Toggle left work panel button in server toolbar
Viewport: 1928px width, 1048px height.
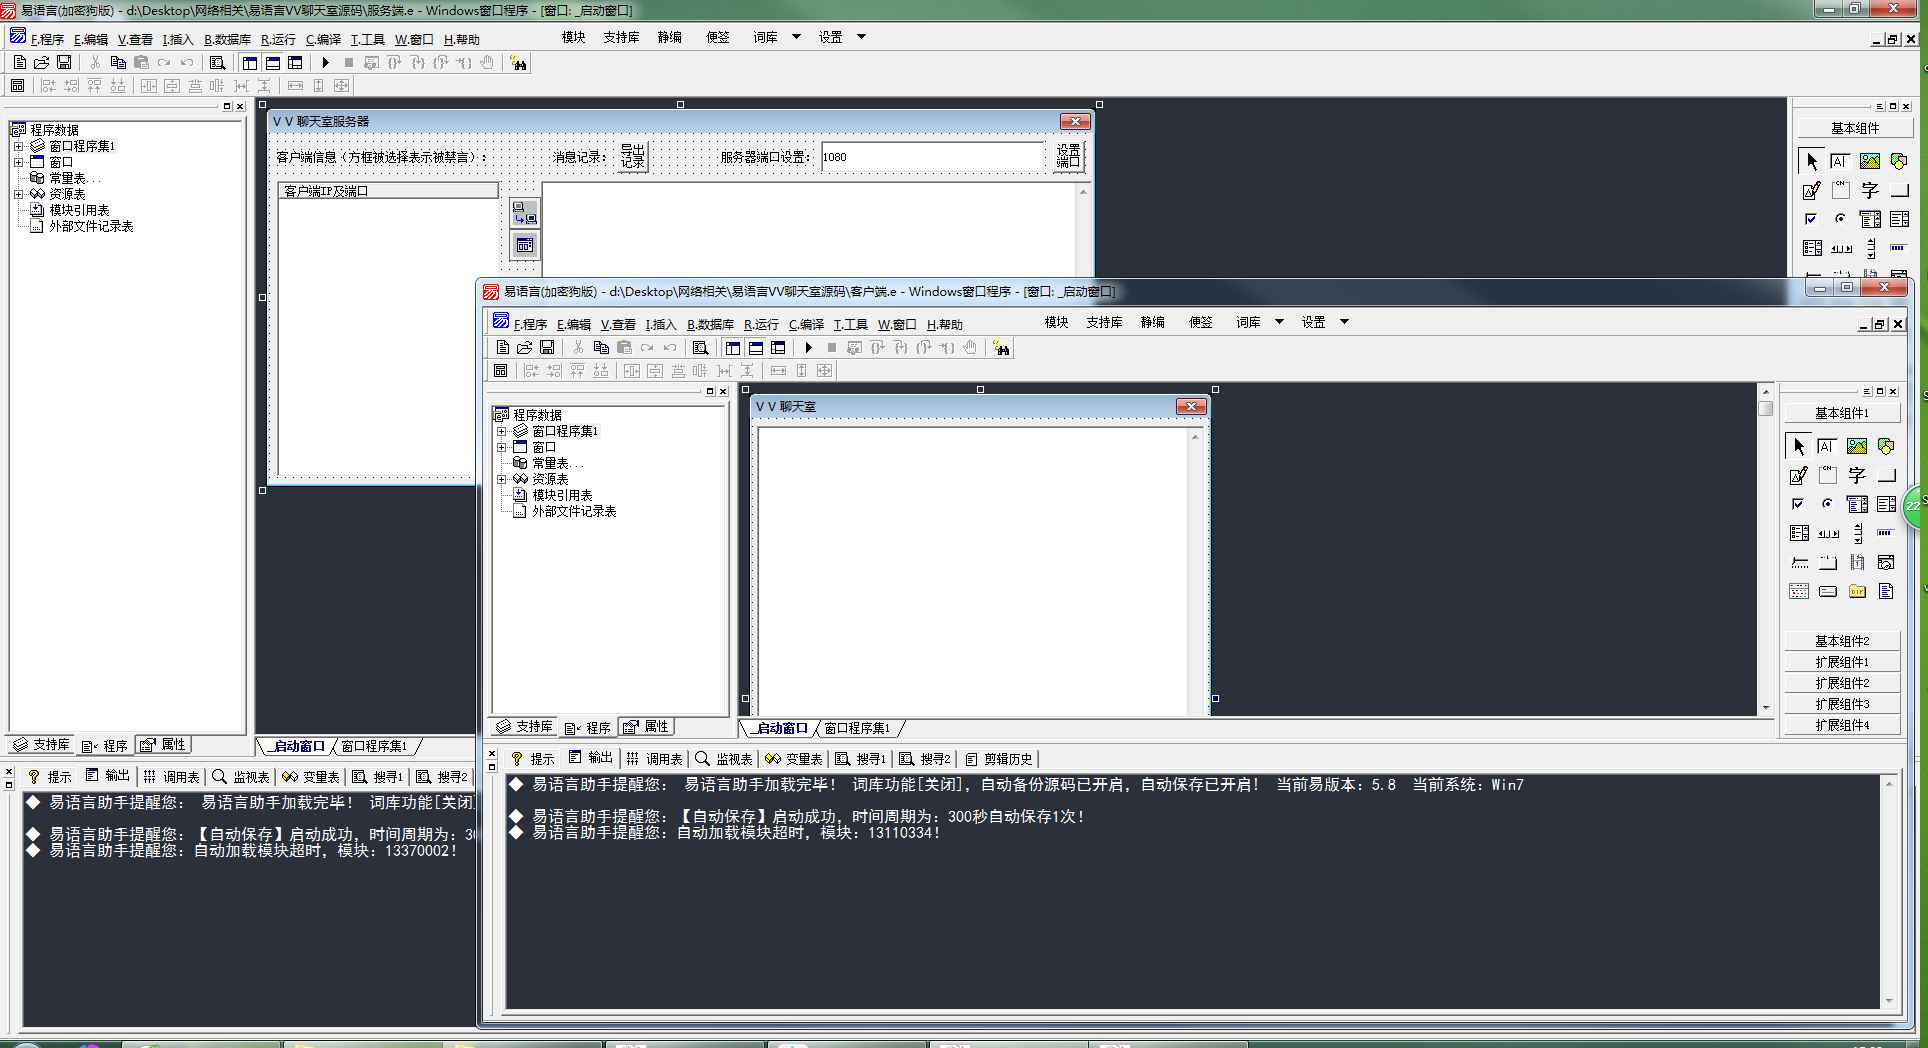point(250,62)
